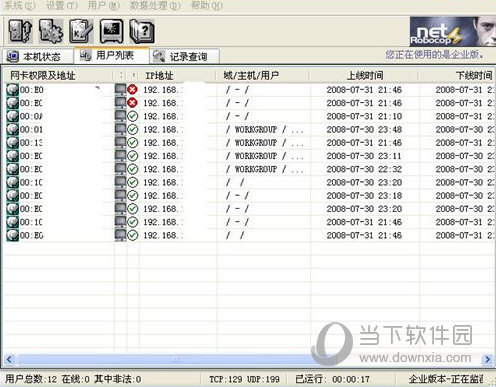Image resolution: width=496 pixels, height=387 pixels.
Task: Click the monitor screen toolbar icon
Action: click(x=111, y=31)
